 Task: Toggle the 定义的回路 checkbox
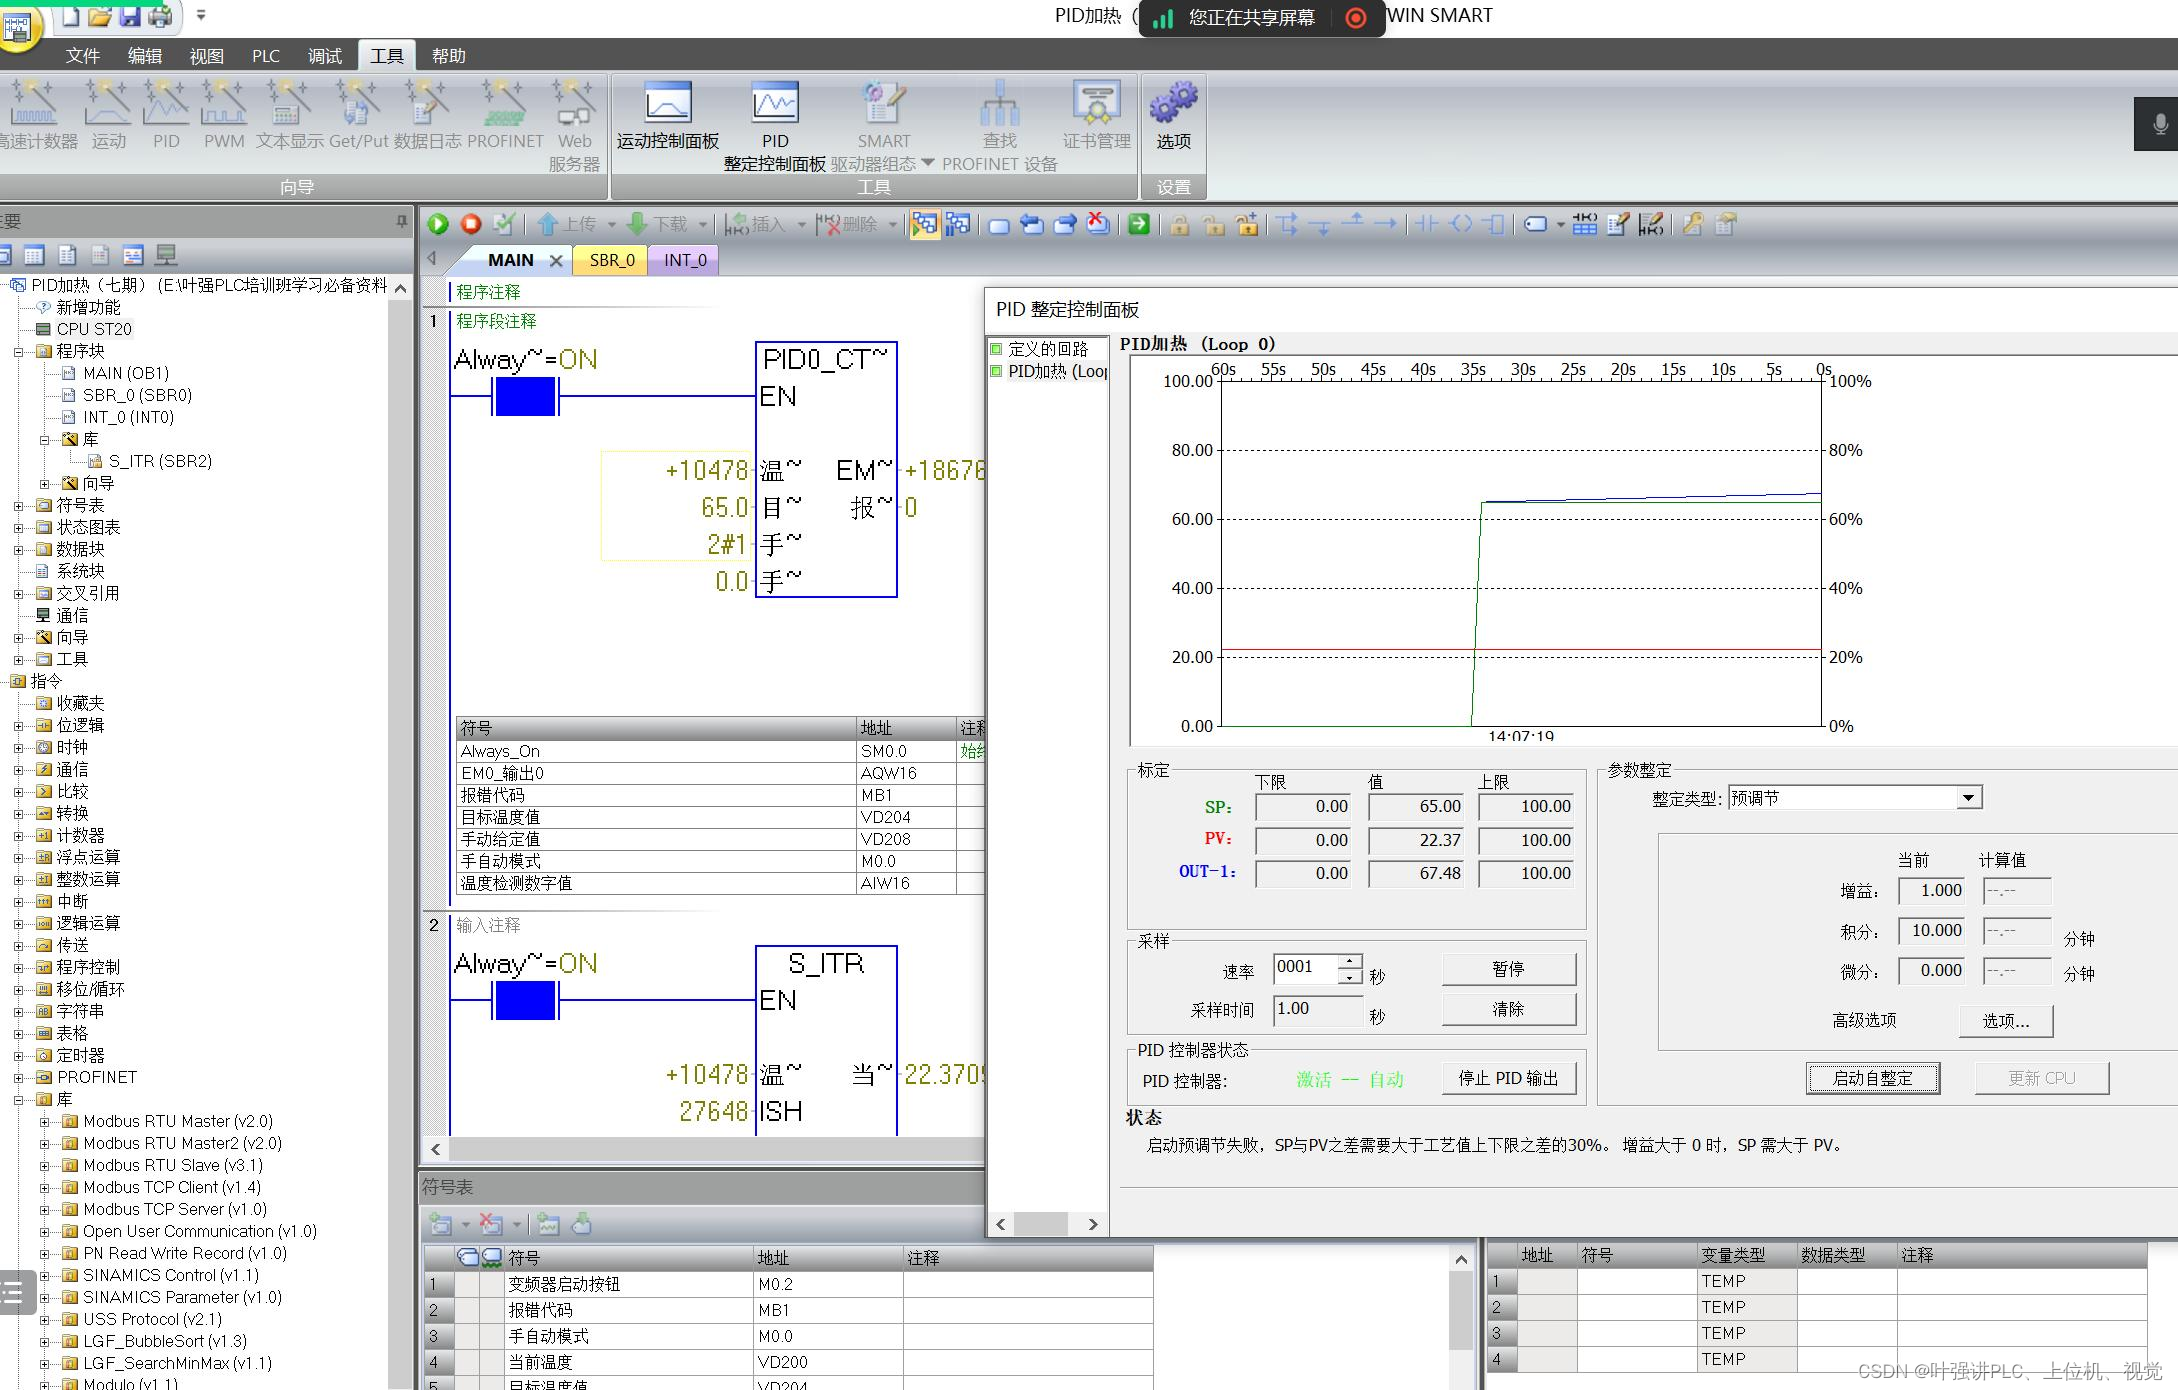point(996,349)
